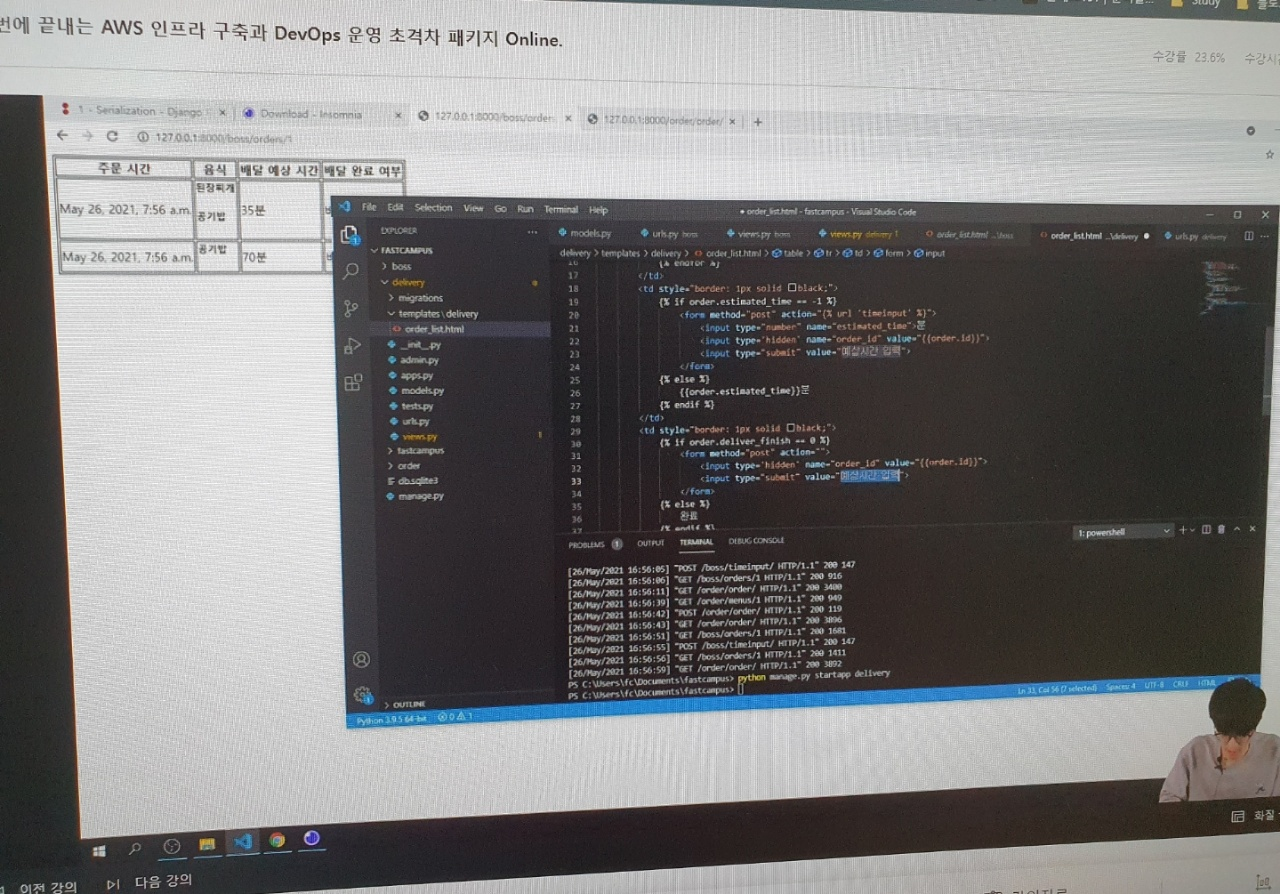Viewport: 1280px width, 894px height.
Task: Open the Run menu
Action: click(525, 209)
